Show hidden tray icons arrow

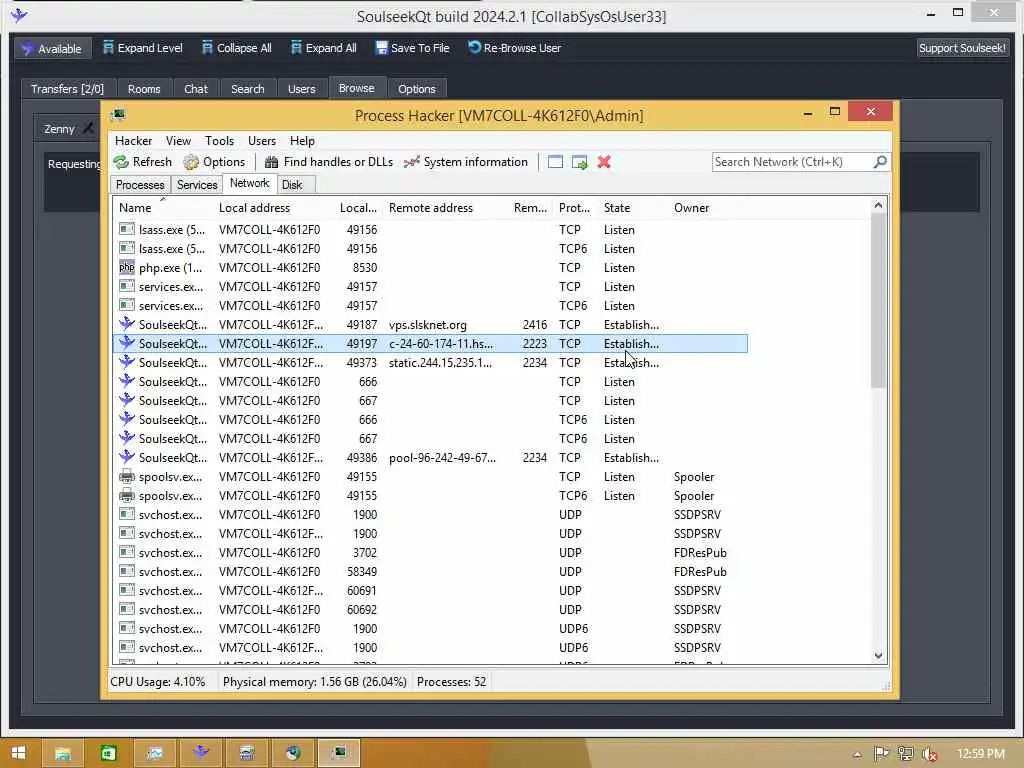pos(857,755)
